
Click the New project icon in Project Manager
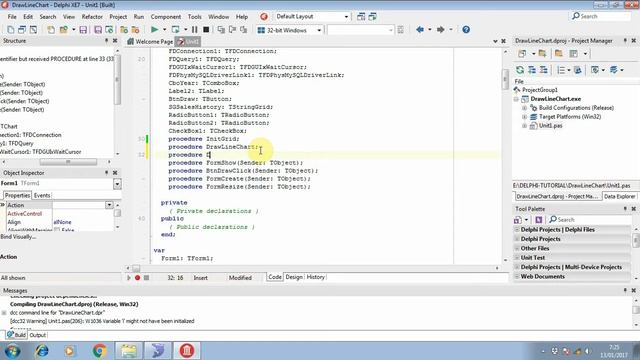[x=522, y=53]
